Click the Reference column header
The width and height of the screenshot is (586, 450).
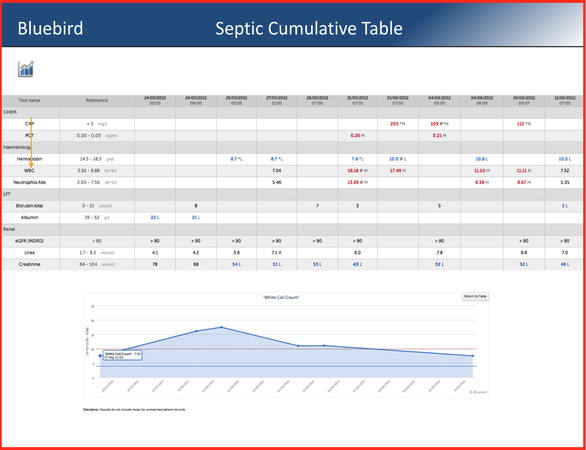pyautogui.click(x=97, y=101)
